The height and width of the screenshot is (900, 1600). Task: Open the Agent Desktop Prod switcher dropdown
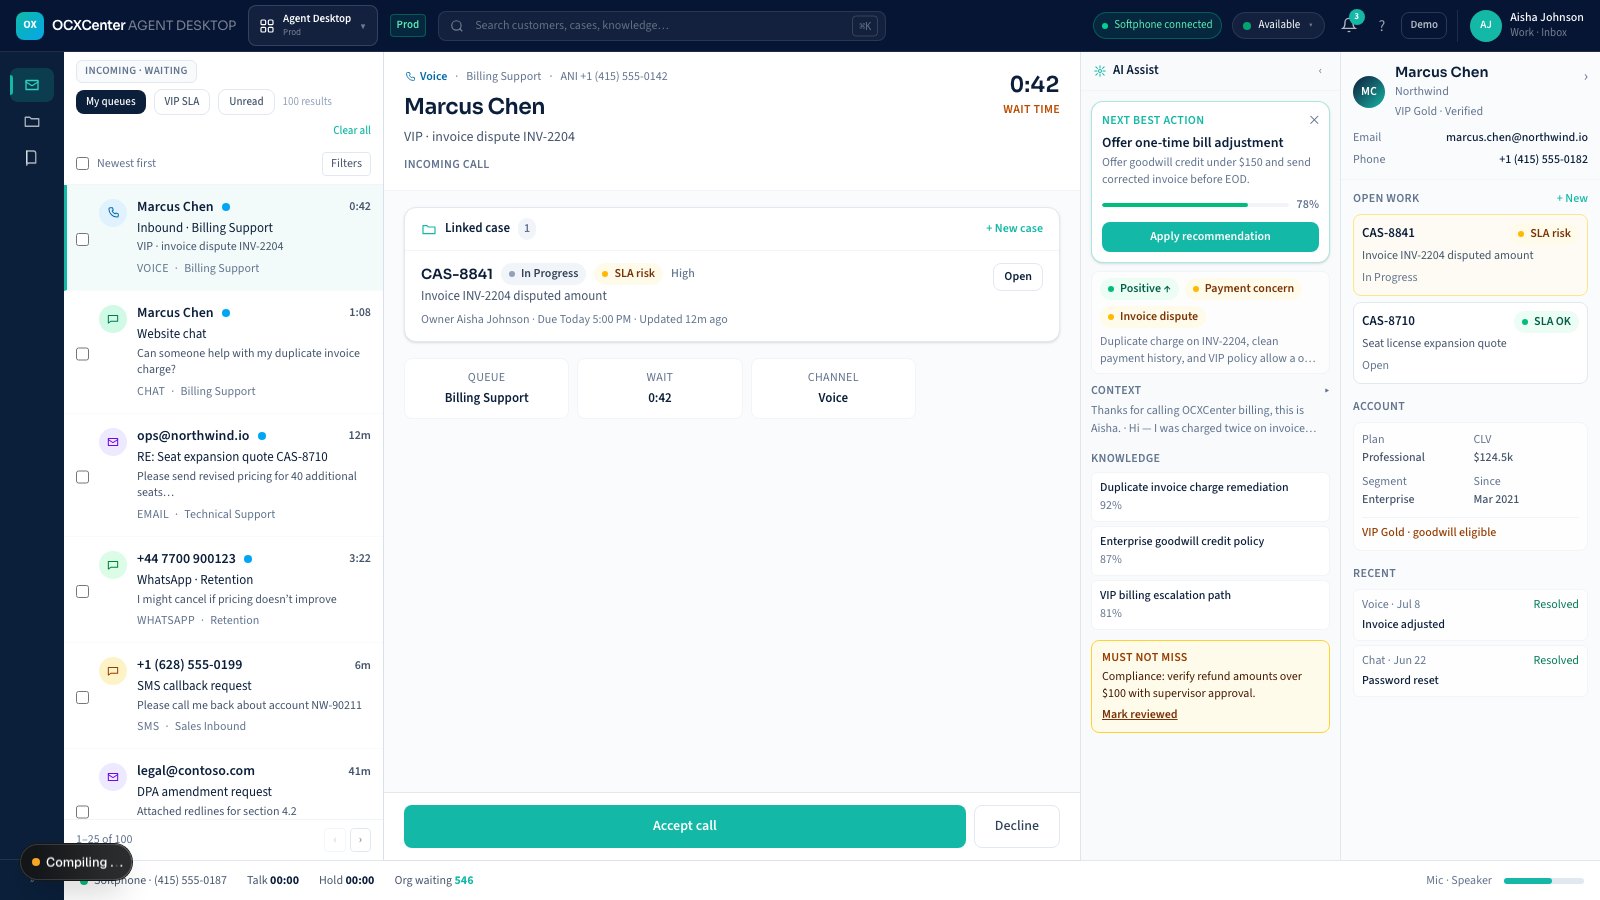pyautogui.click(x=313, y=25)
